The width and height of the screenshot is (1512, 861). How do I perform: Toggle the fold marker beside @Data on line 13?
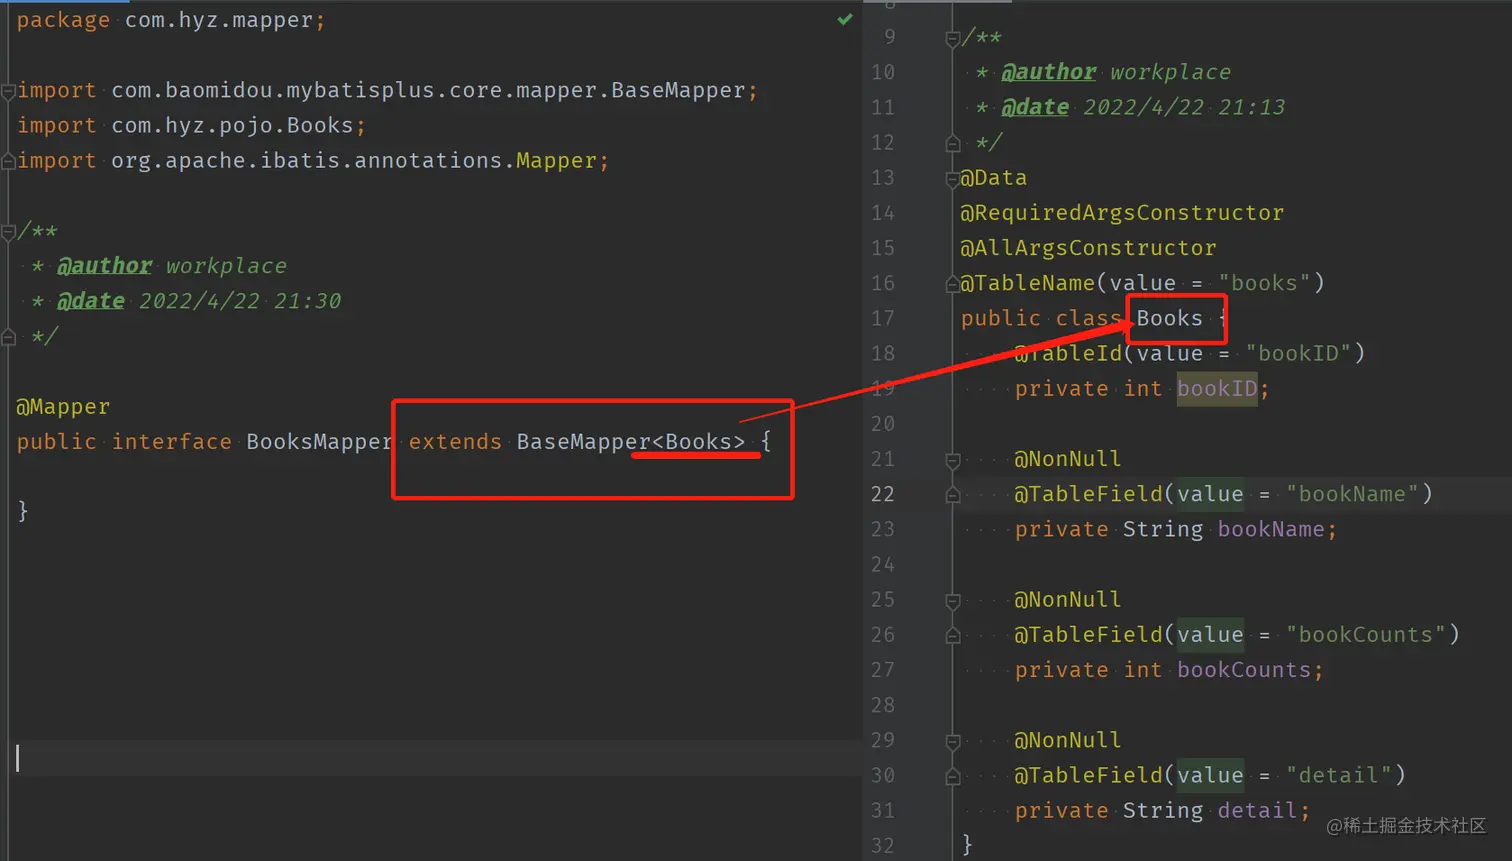pos(953,179)
